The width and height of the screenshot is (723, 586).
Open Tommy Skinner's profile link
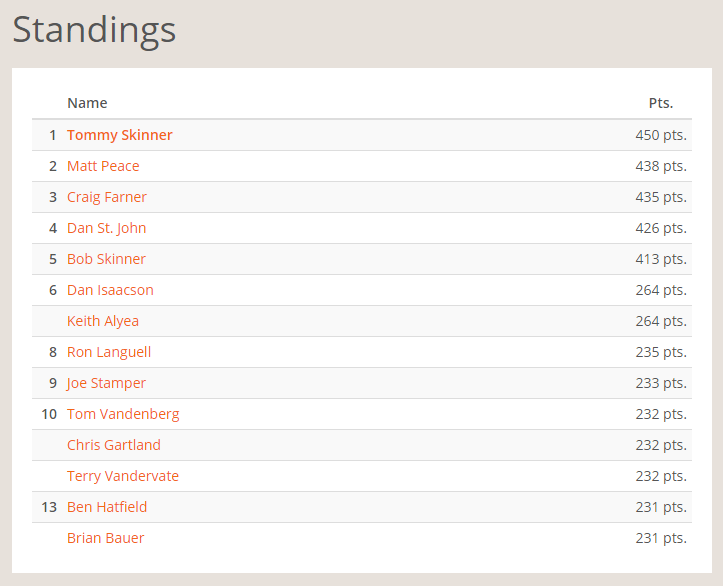coord(119,135)
